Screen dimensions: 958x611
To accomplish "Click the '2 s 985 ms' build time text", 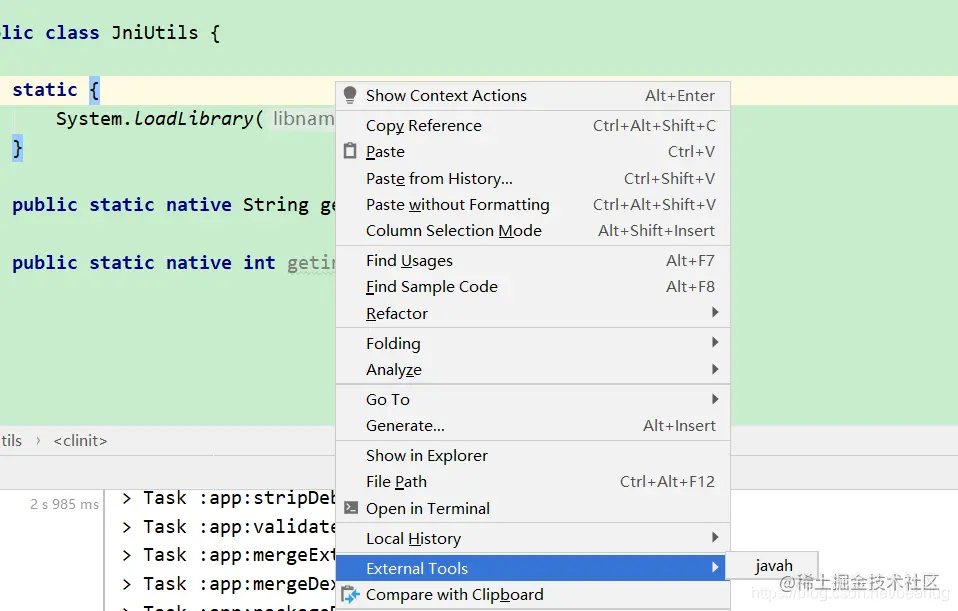I will pyautogui.click(x=64, y=504).
